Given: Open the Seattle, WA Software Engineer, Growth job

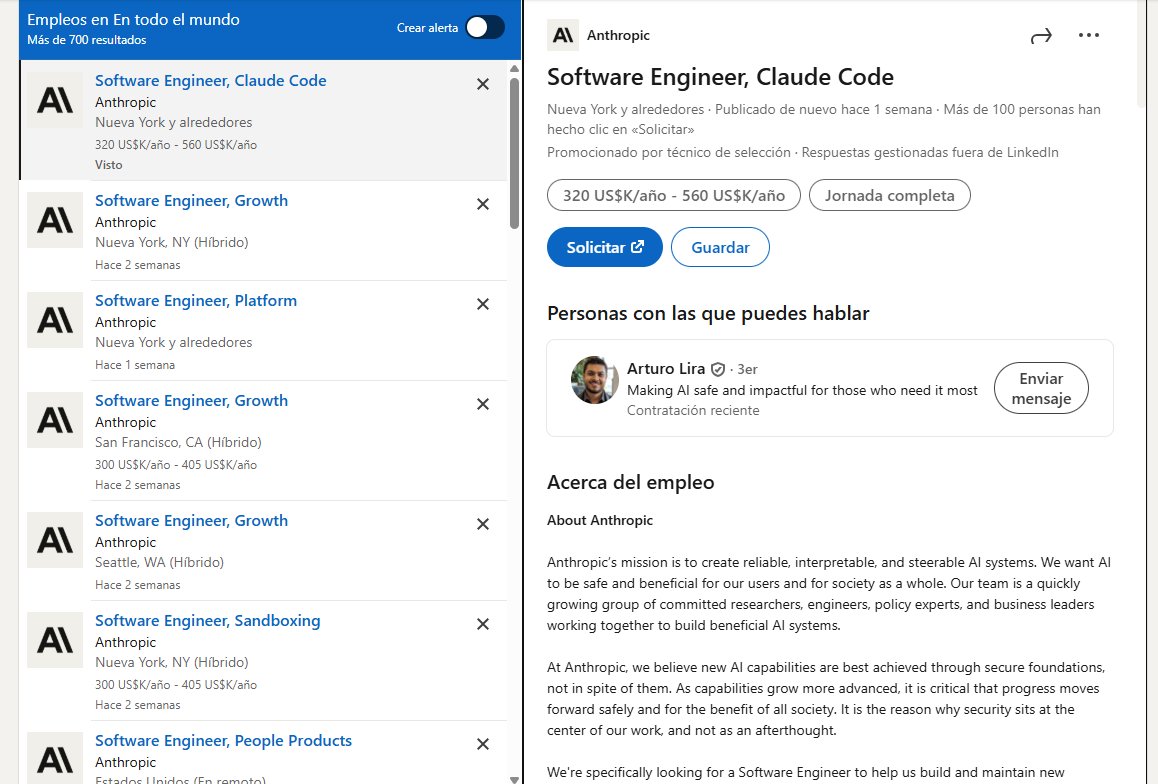Looking at the screenshot, I should [x=191, y=520].
